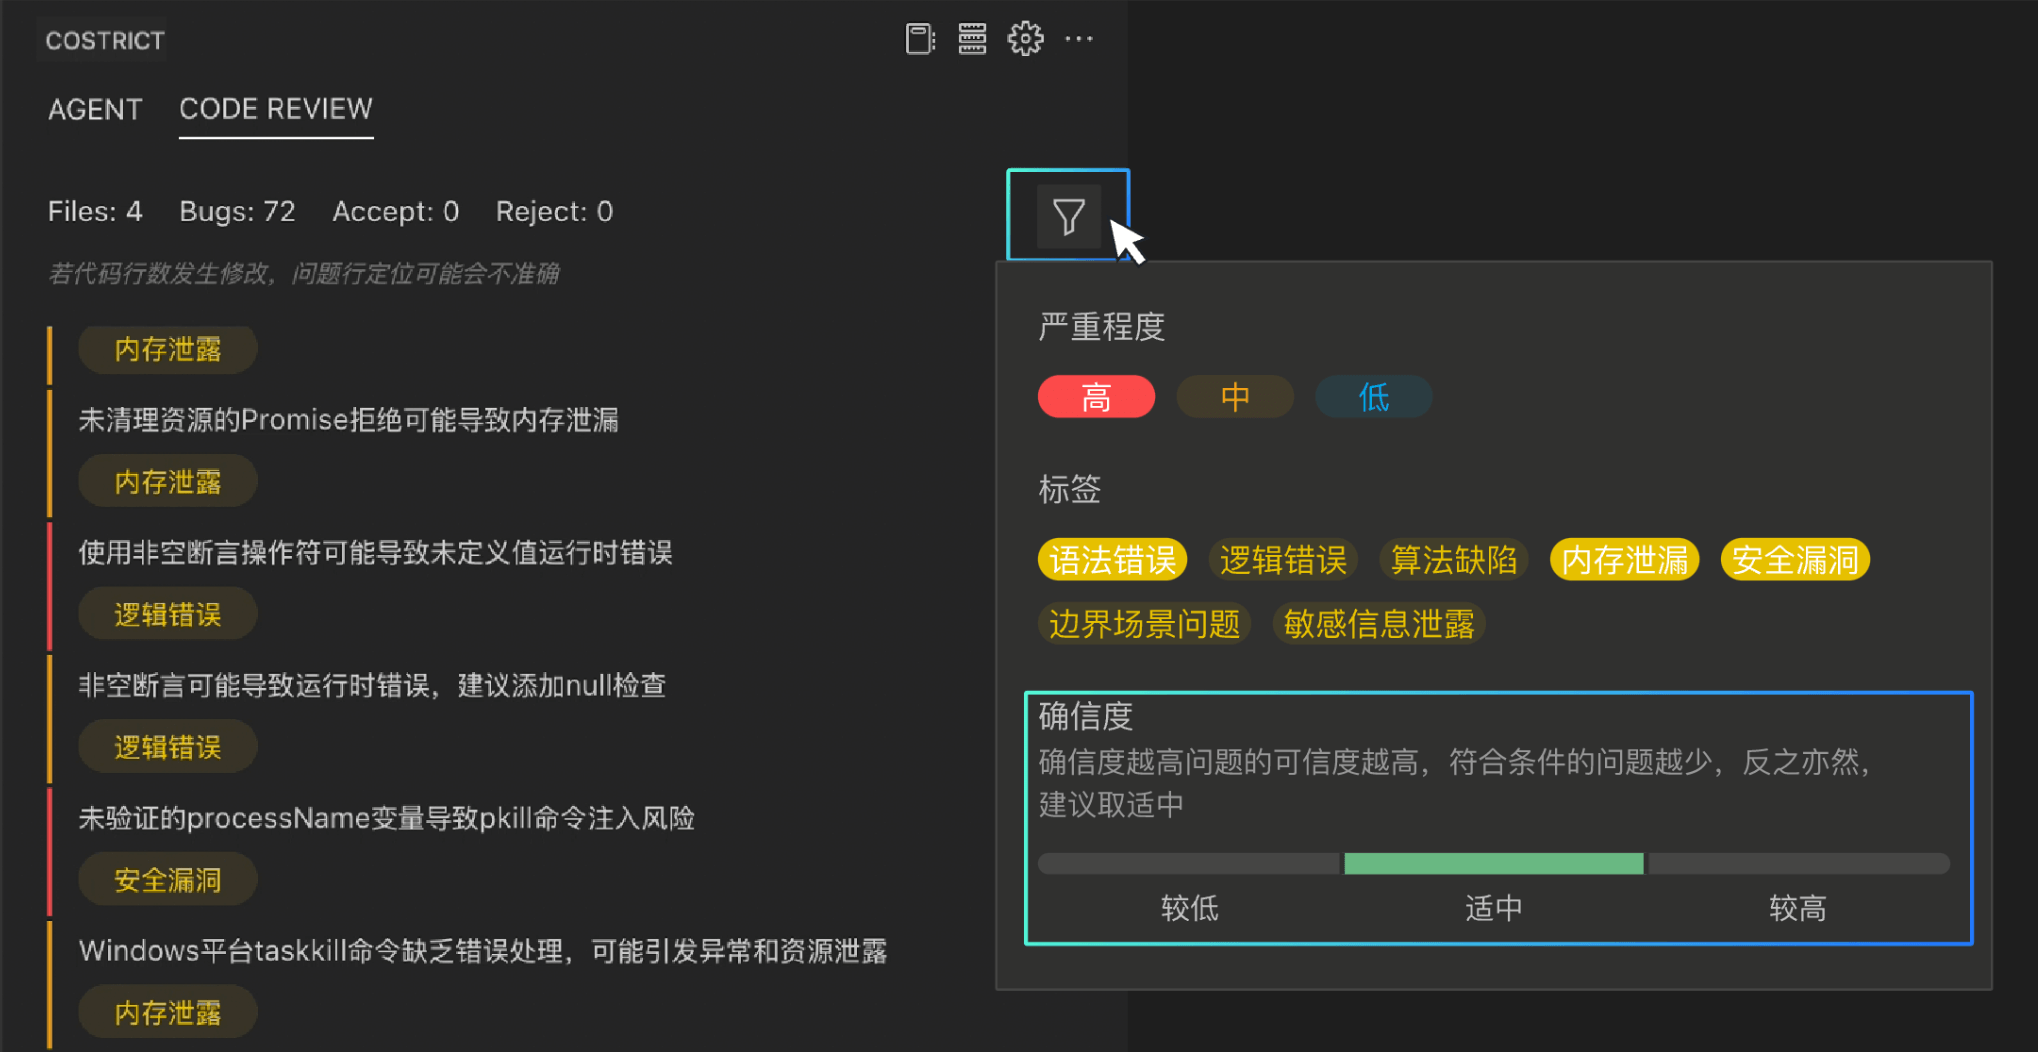Click the list view icon in header
The width and height of the screenshot is (2038, 1052).
972,39
